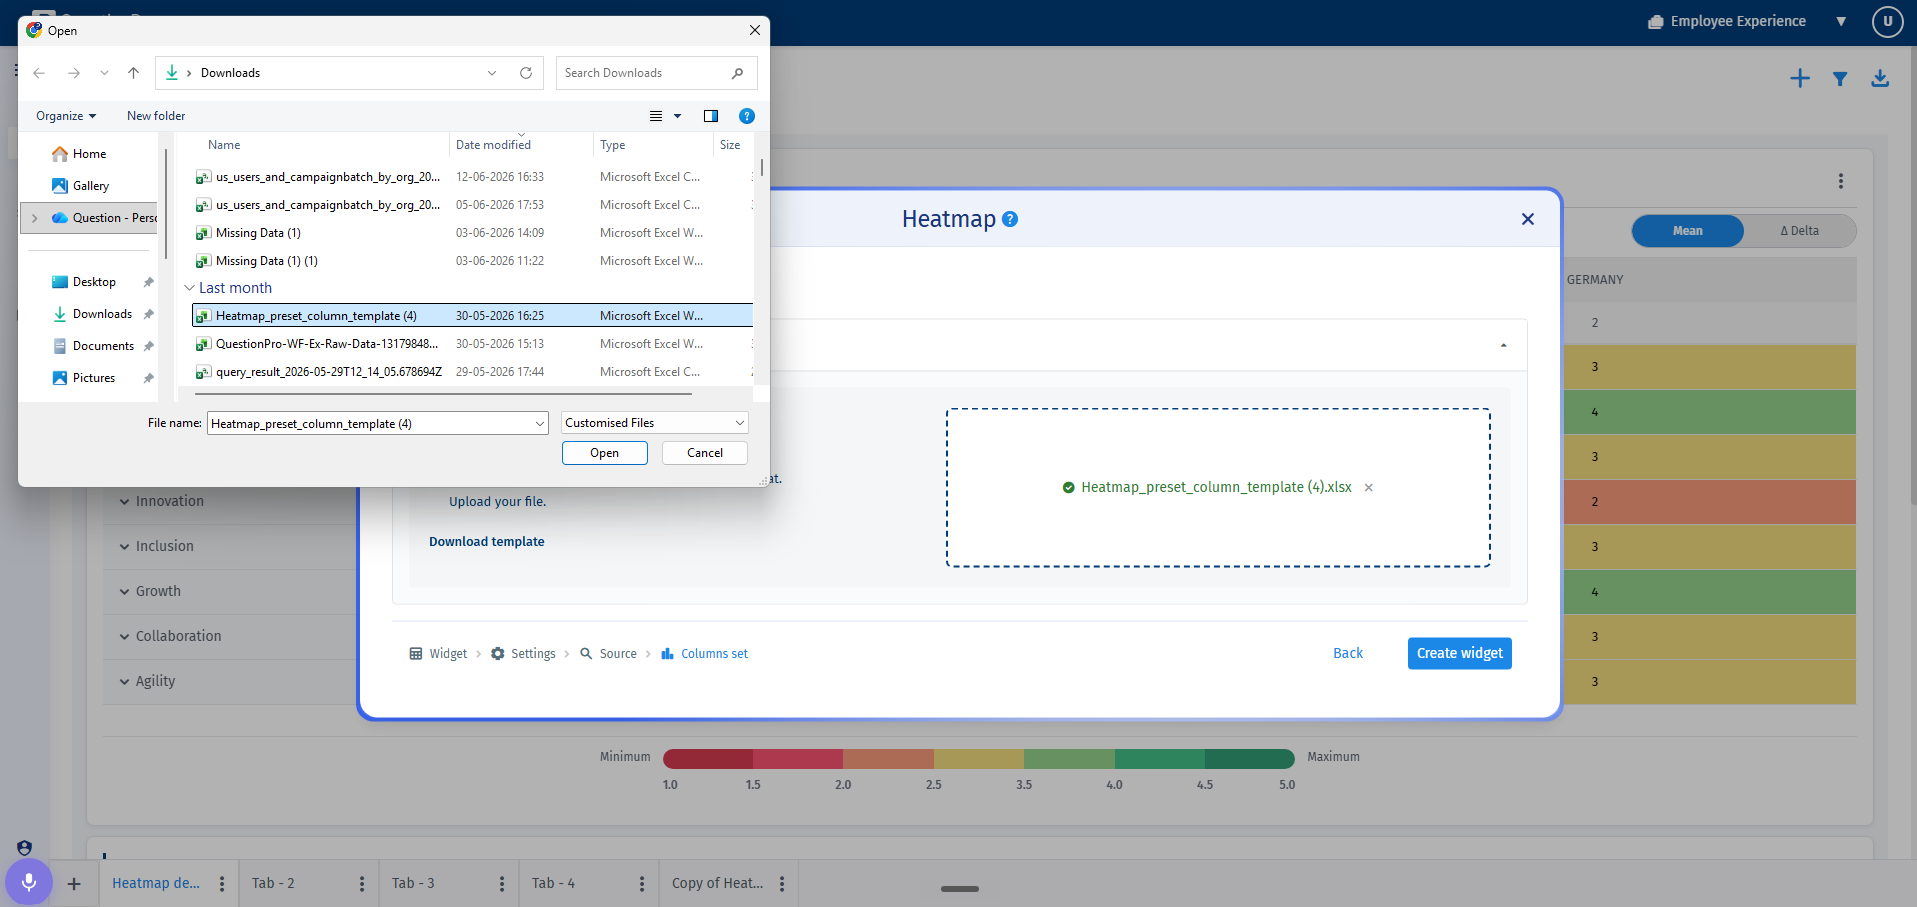Click the Heatmap help question icon

click(1010, 219)
